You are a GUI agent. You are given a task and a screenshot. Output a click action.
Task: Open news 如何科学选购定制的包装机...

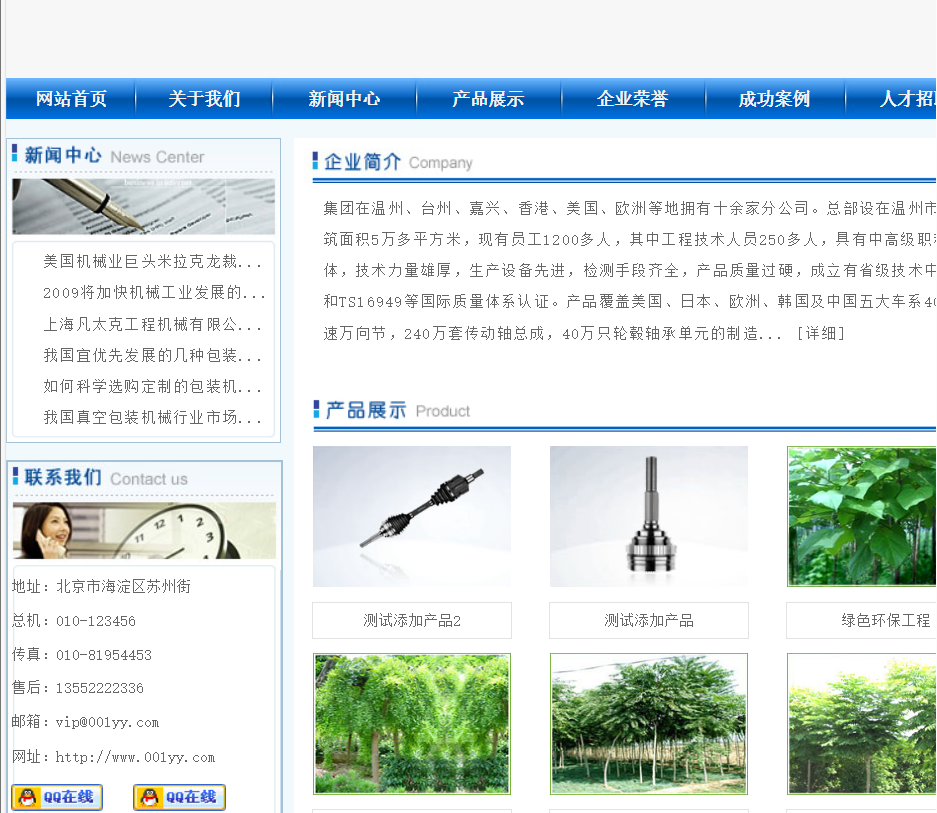pos(152,387)
